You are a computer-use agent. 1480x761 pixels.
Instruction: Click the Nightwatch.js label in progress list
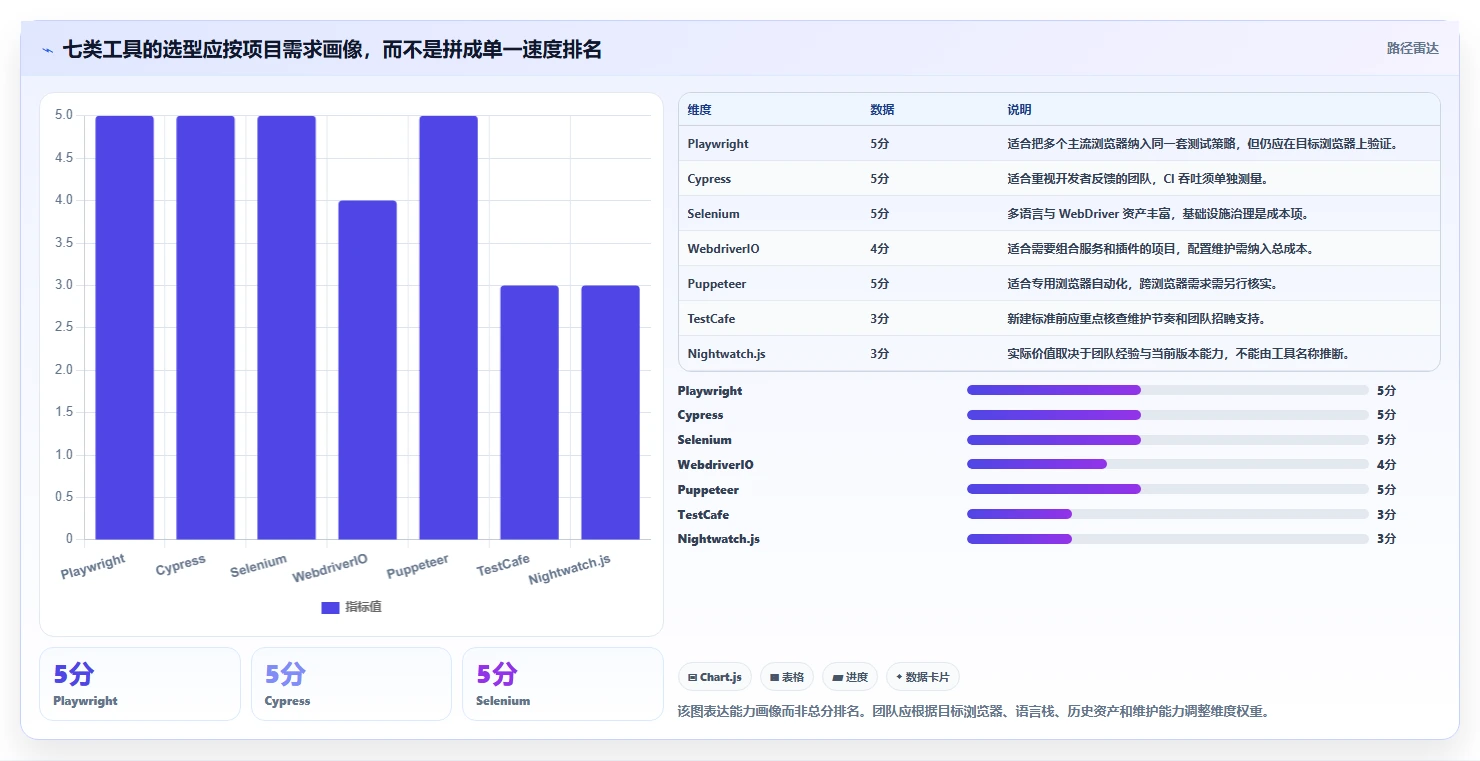pyautogui.click(x=718, y=539)
